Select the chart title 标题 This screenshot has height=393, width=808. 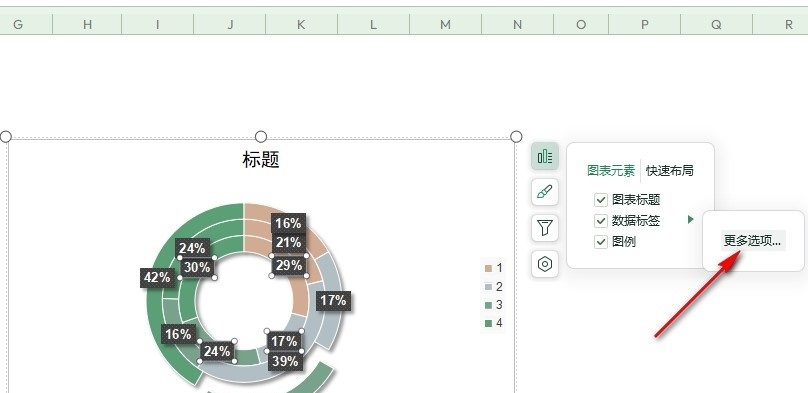(x=261, y=160)
